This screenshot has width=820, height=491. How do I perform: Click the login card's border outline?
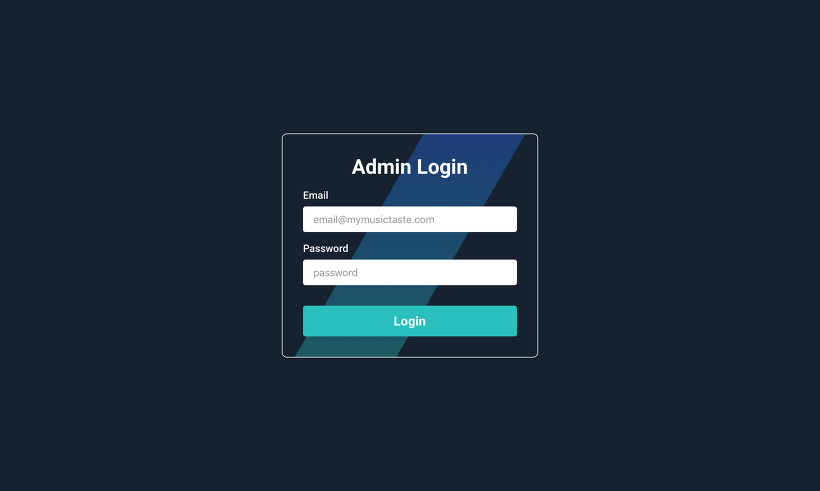pyautogui.click(x=282, y=246)
